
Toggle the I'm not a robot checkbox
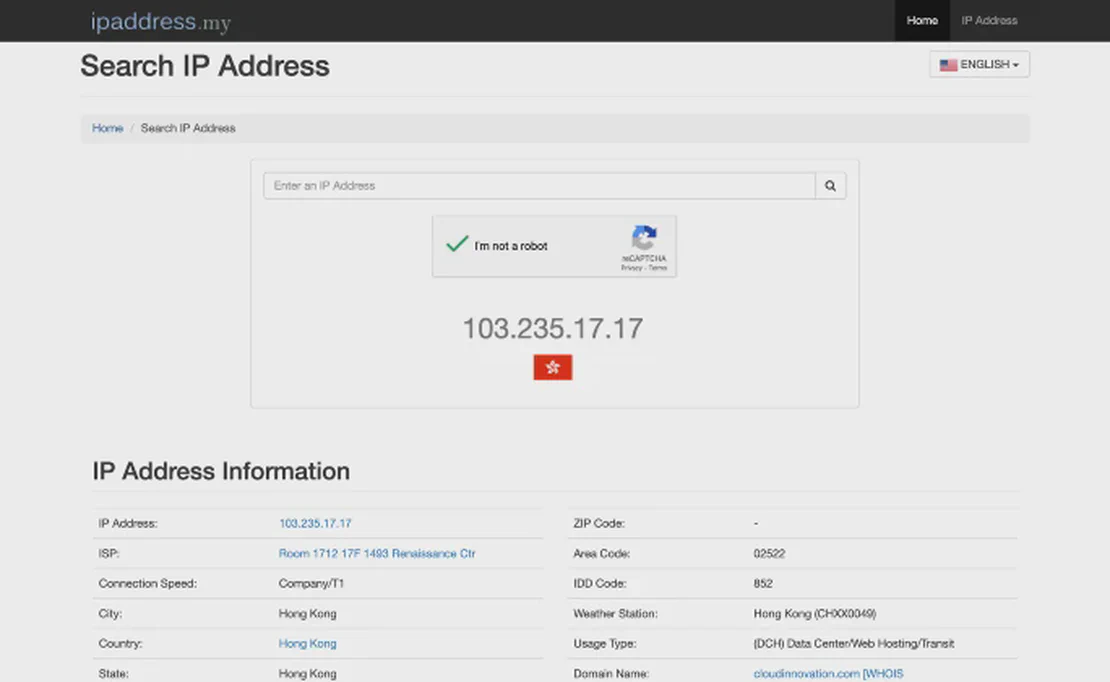[x=458, y=245]
